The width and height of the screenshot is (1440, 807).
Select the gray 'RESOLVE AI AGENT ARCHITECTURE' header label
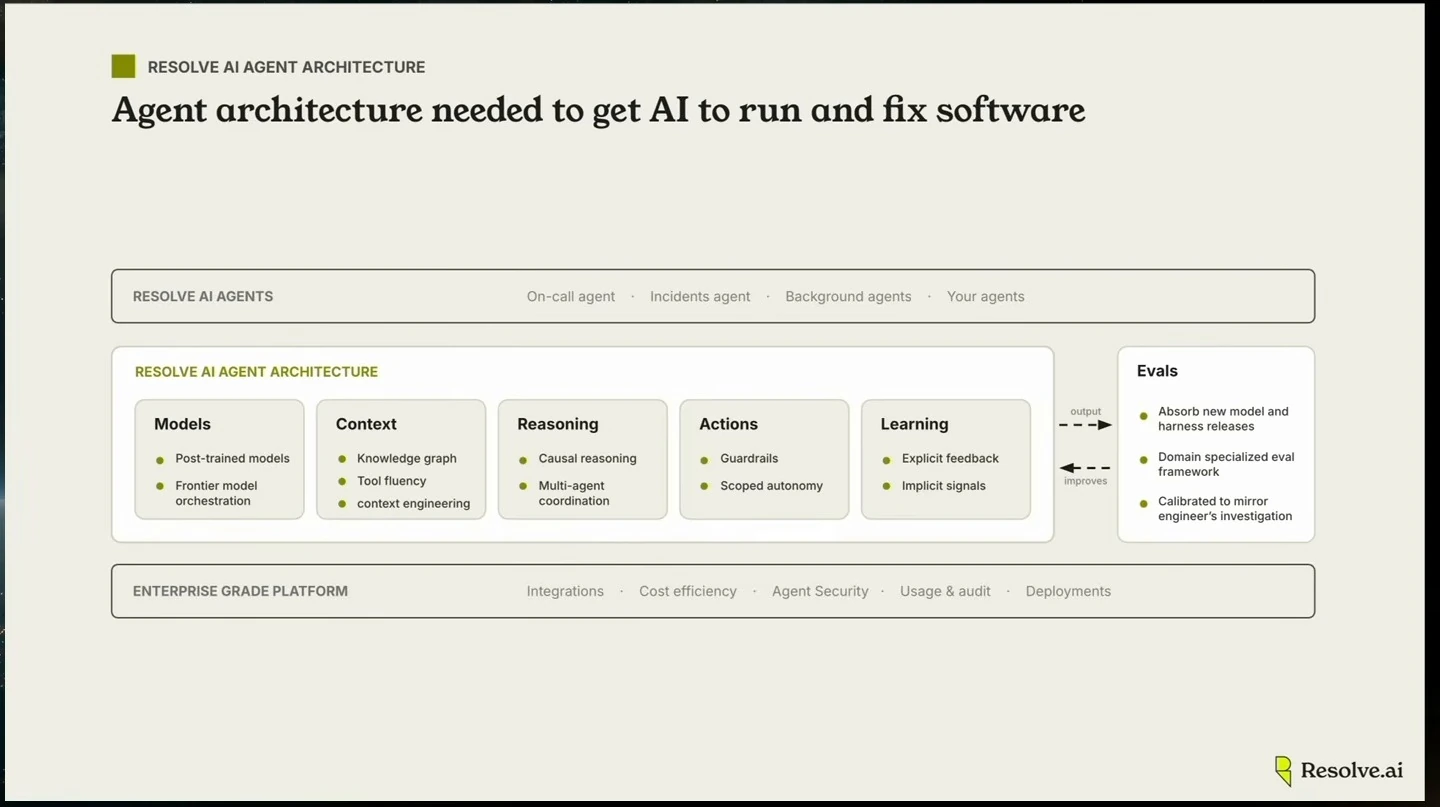tap(286, 67)
